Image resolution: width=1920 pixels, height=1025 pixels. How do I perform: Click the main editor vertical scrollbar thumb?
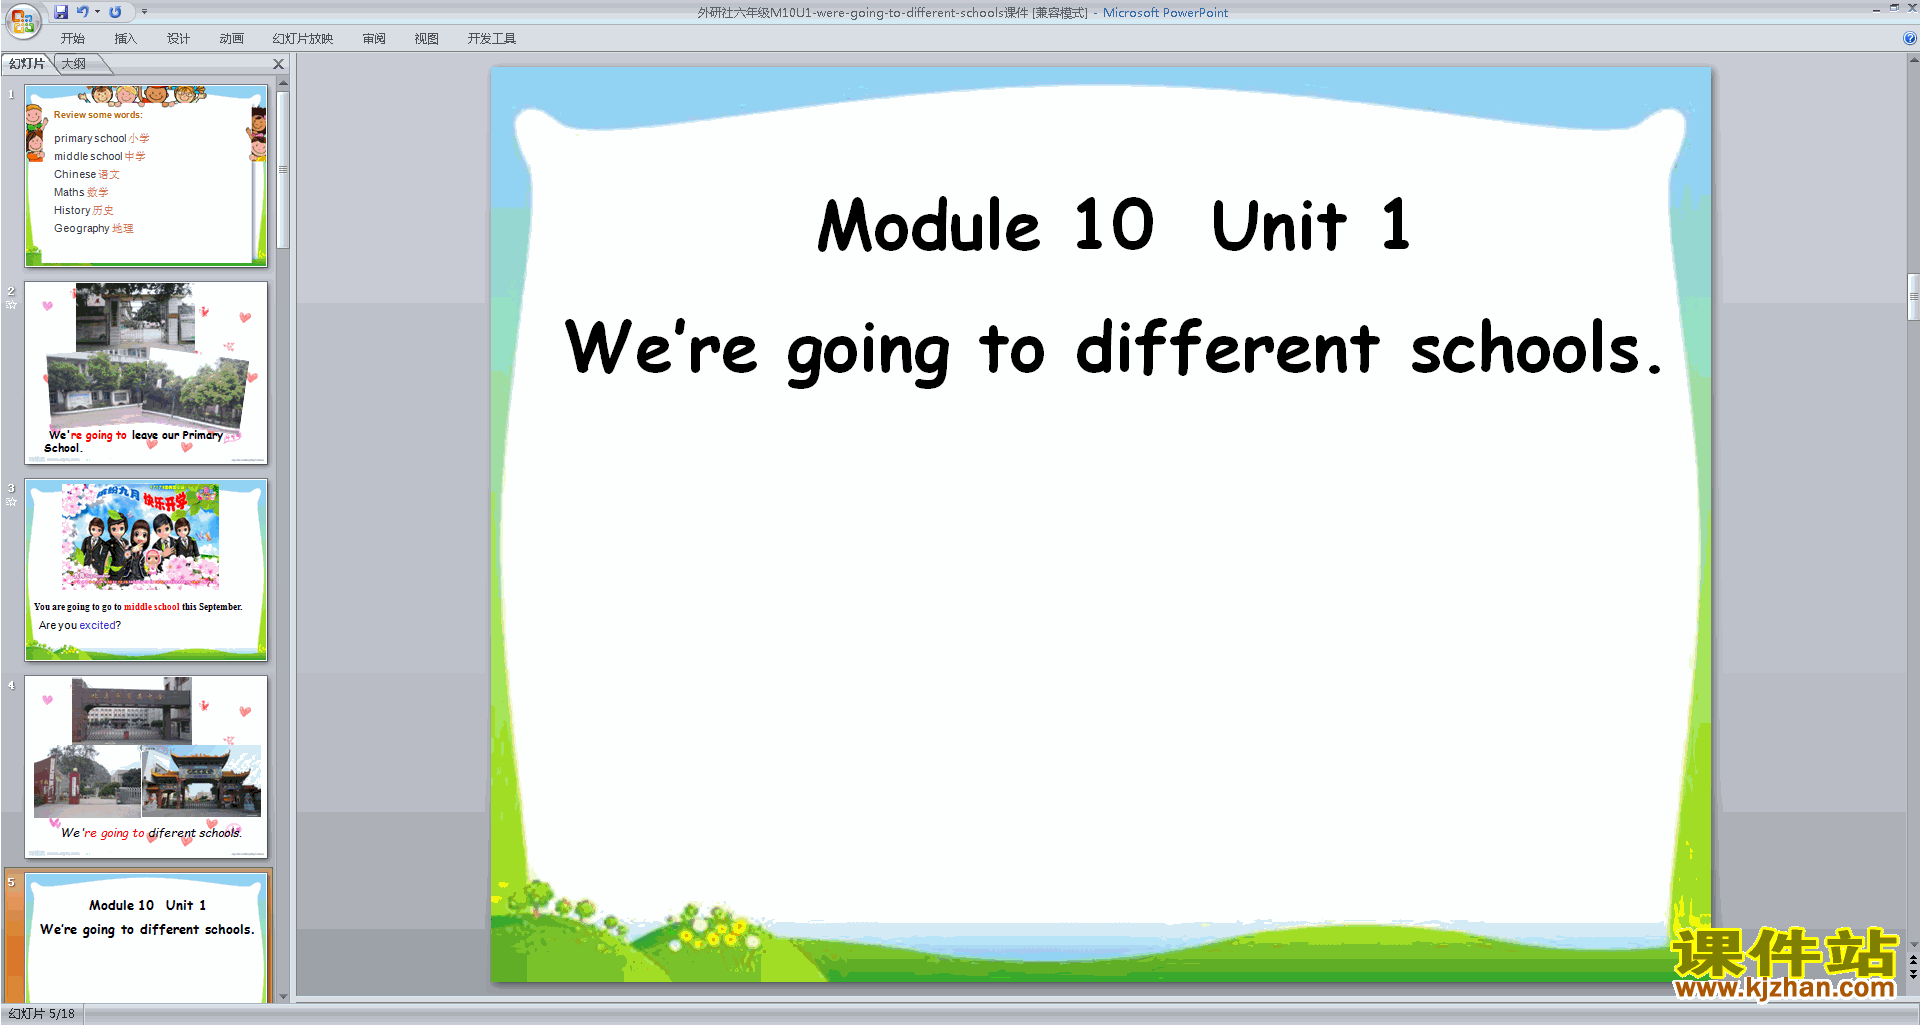pyautogui.click(x=1913, y=296)
